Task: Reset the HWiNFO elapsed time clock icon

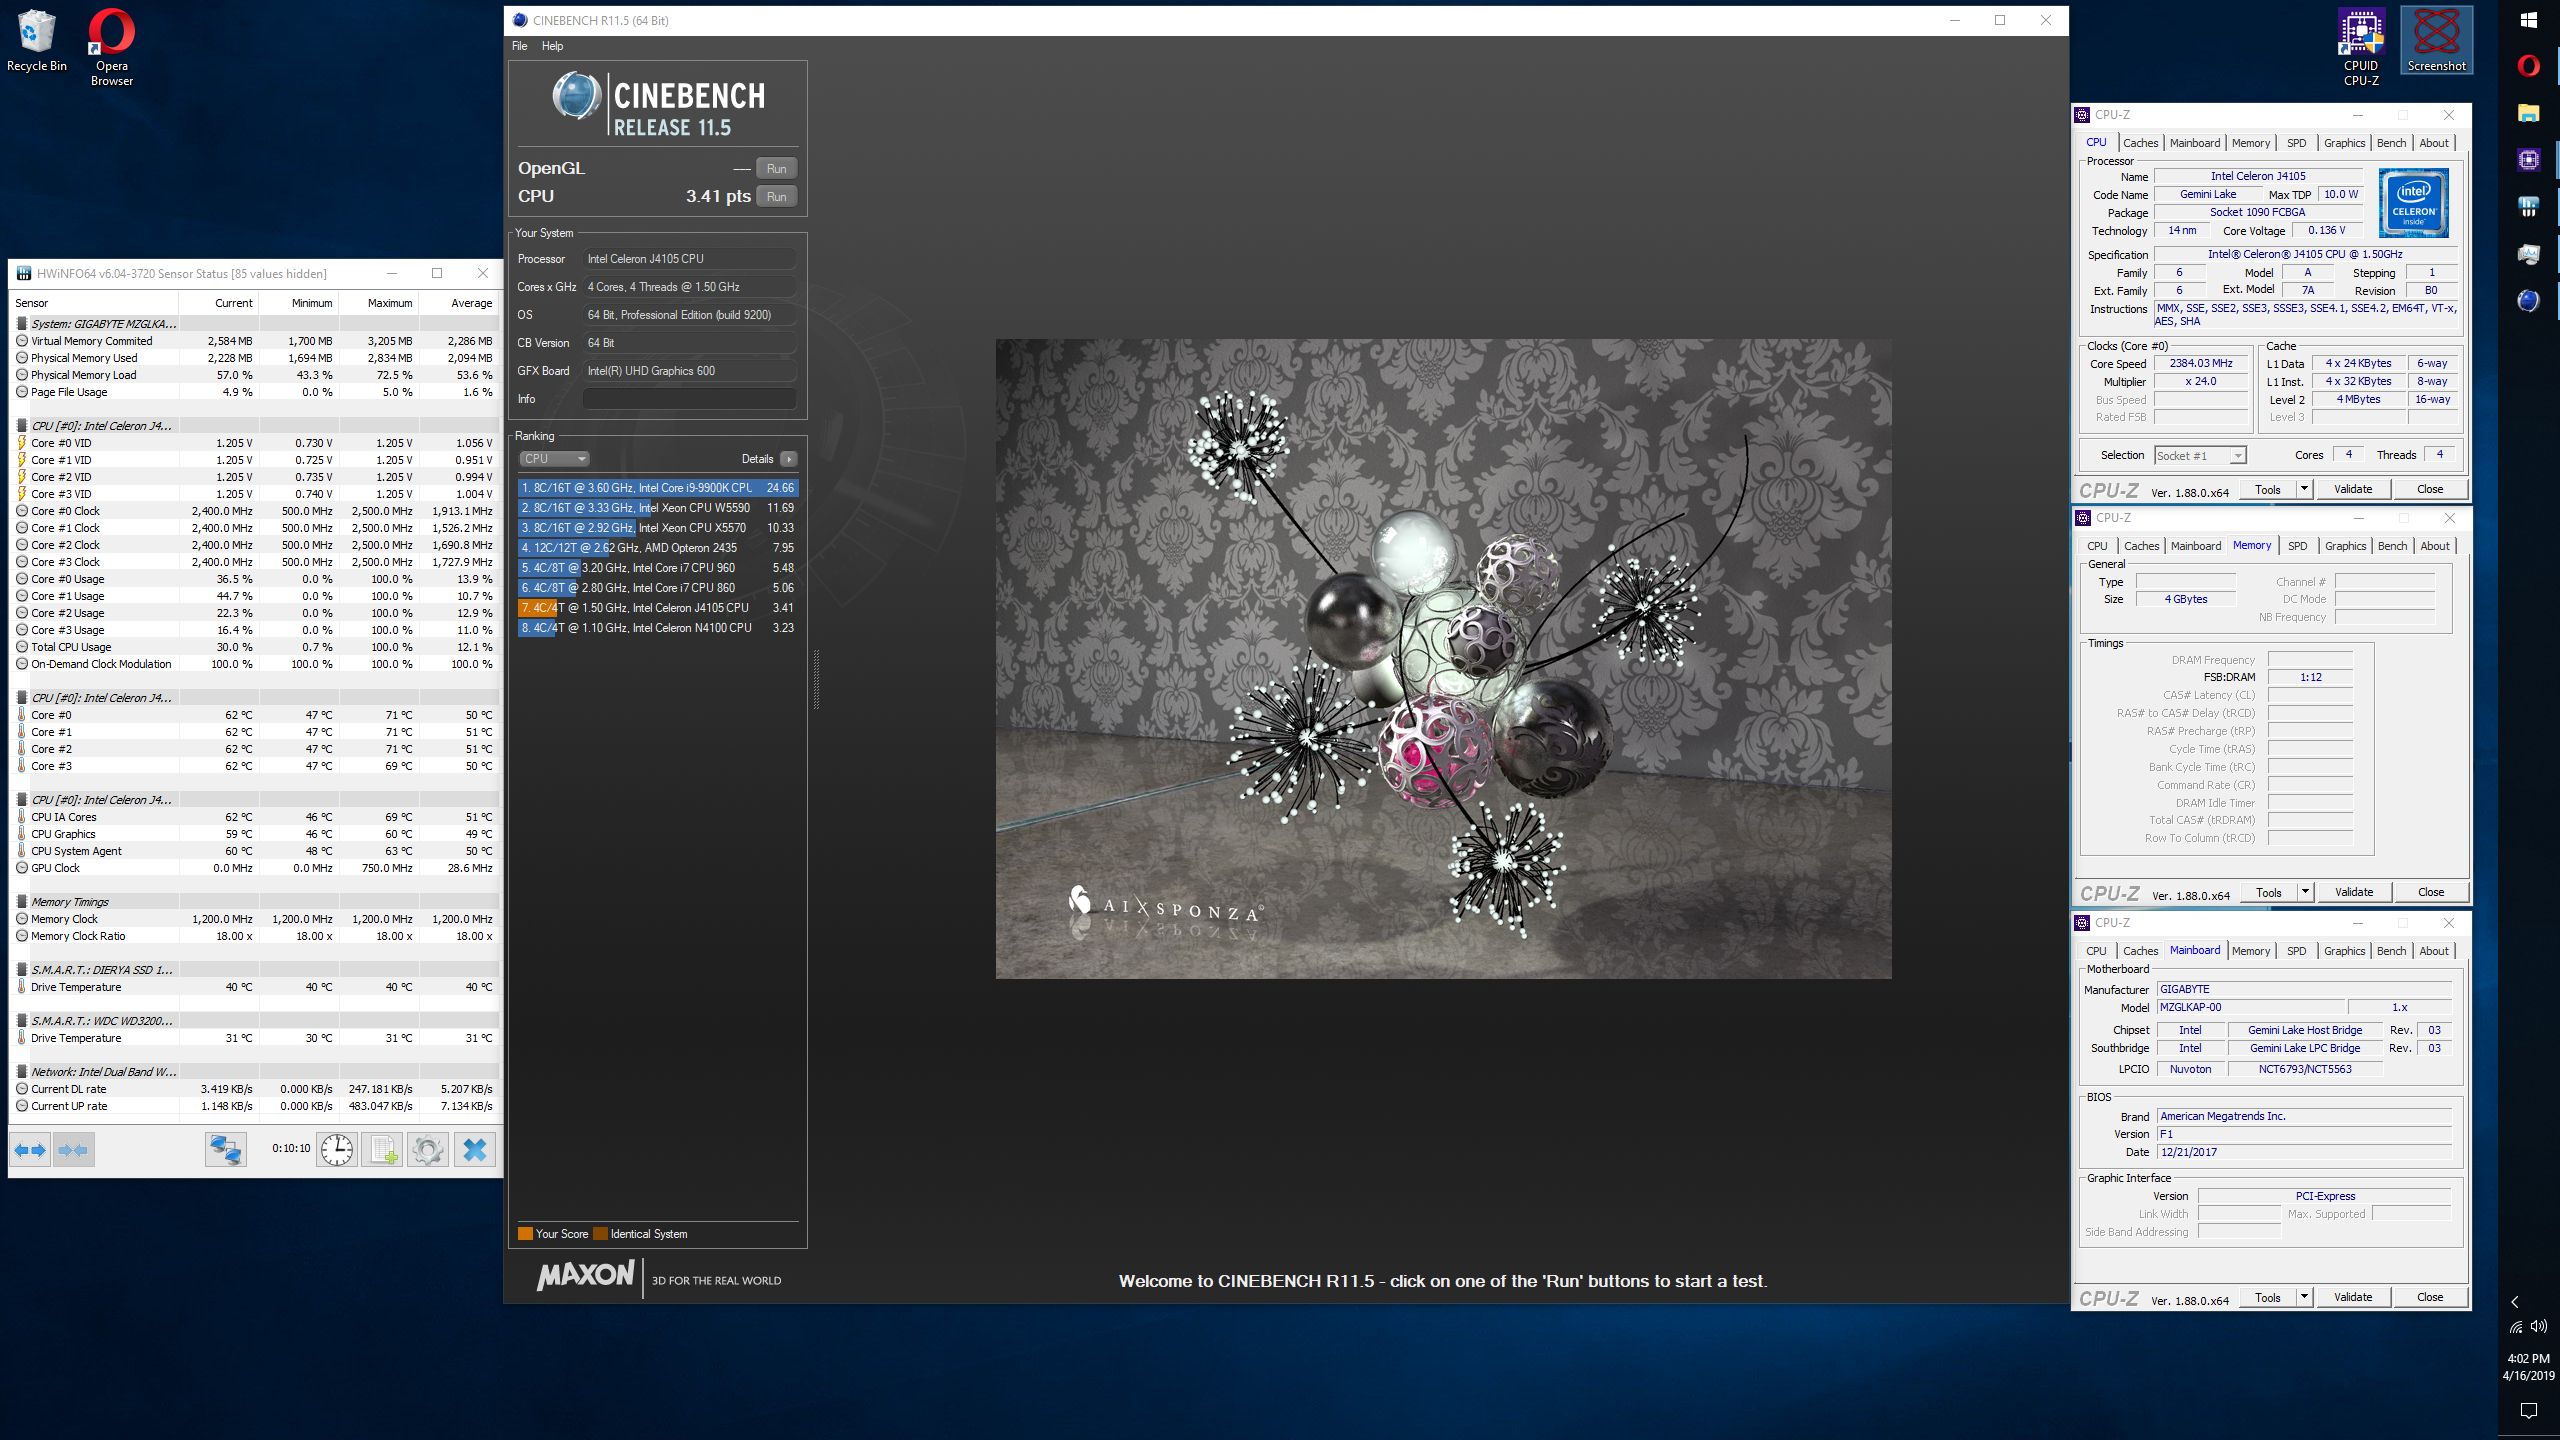Action: (337, 1150)
